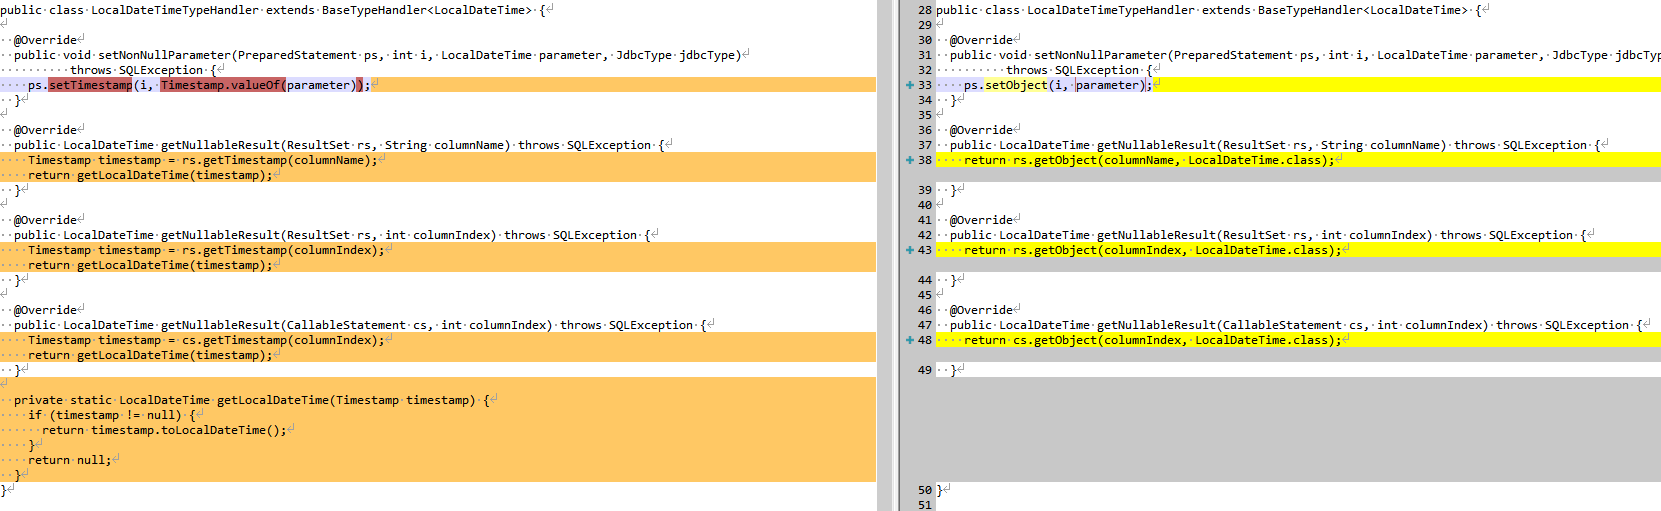Screen dimensions: 1661x511
Task: Click the plus change marker at line 38
Action: point(909,160)
